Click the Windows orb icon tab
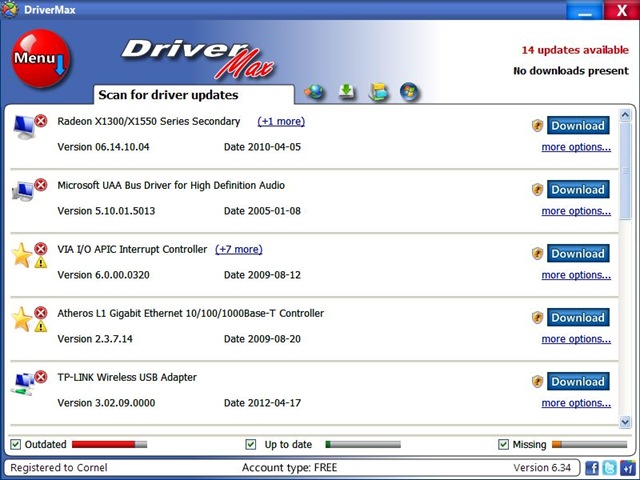 click(x=409, y=91)
